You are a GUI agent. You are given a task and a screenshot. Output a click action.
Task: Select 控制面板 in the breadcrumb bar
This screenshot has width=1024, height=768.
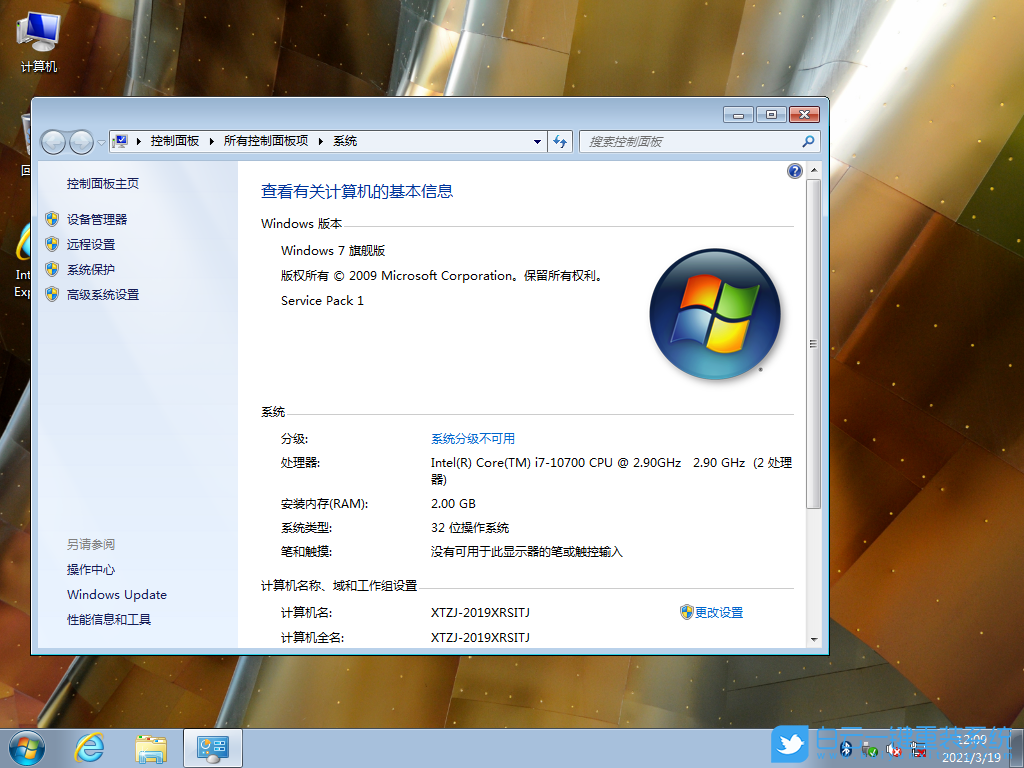(174, 141)
